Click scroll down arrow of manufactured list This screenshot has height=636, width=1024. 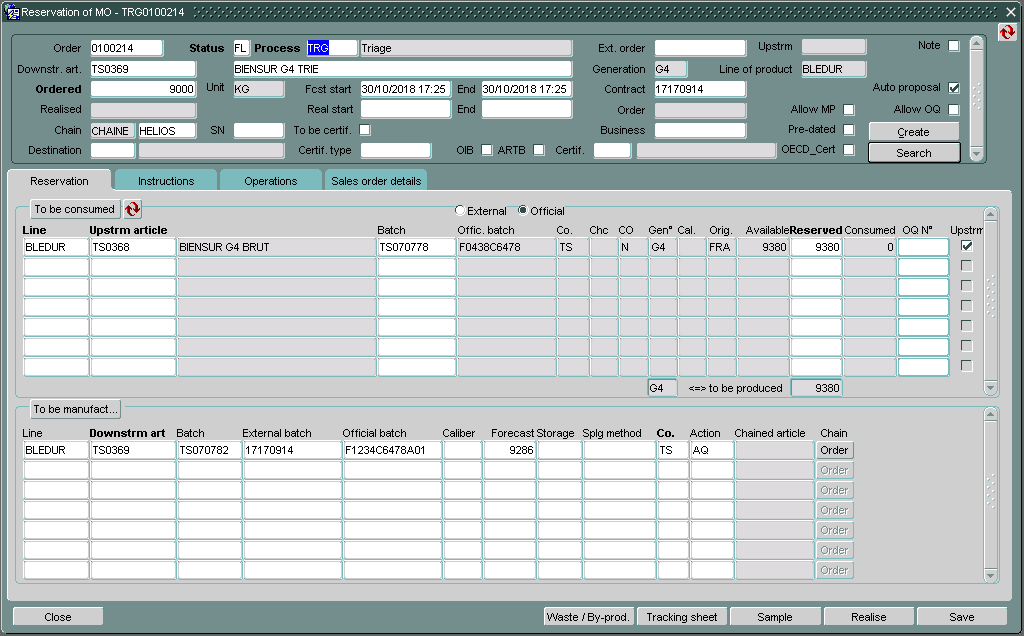pos(991,575)
